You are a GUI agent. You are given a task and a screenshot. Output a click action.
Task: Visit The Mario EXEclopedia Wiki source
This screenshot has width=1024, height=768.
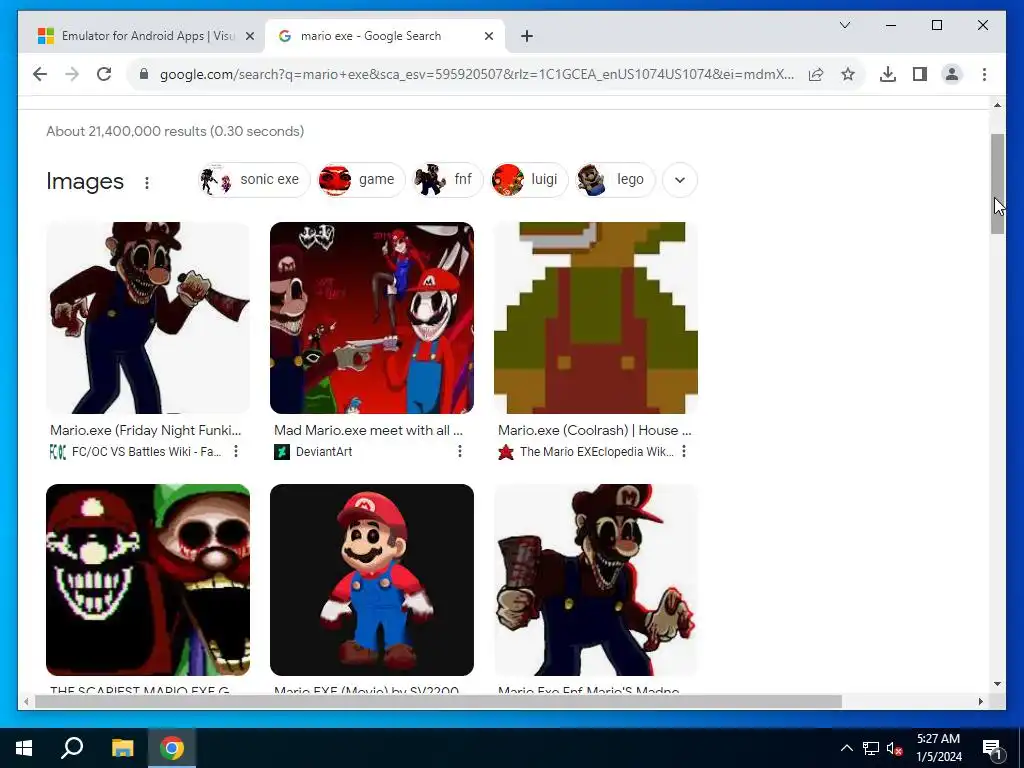(x=586, y=451)
